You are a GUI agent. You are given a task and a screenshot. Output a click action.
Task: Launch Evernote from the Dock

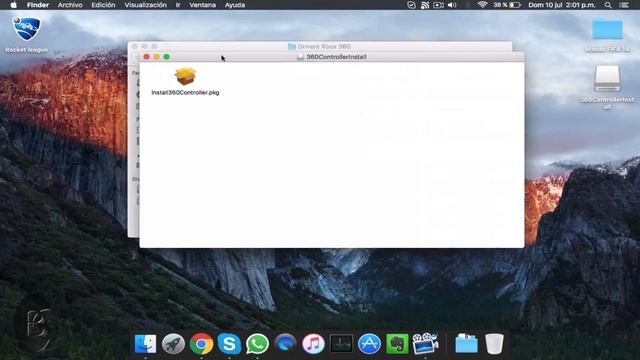click(x=397, y=344)
